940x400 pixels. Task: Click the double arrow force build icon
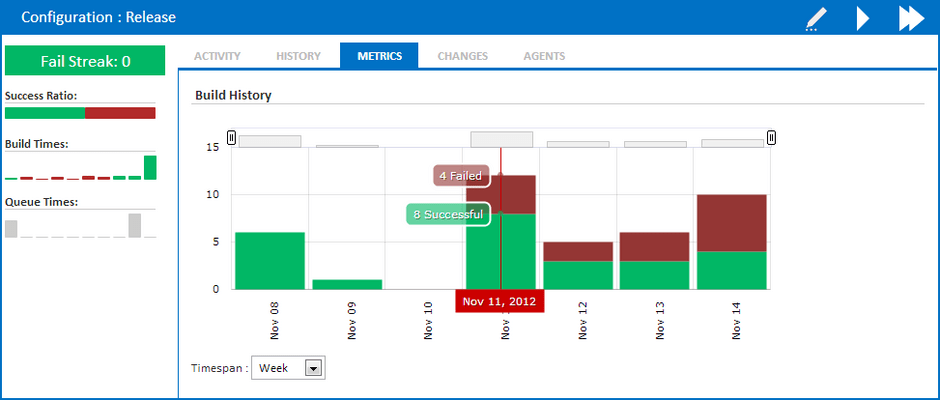tap(911, 18)
